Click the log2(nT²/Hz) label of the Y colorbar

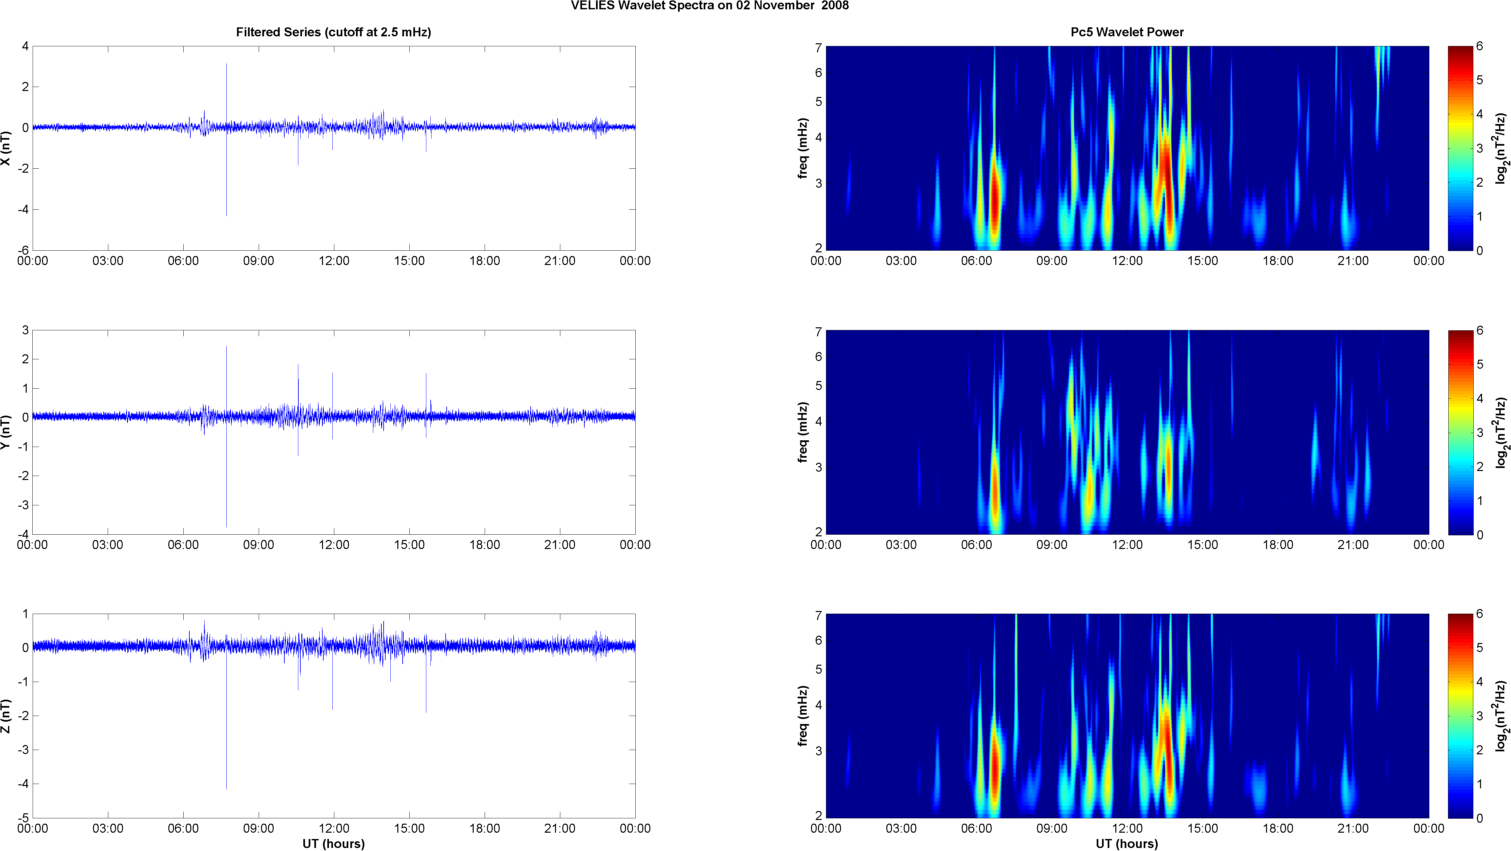(1501, 432)
